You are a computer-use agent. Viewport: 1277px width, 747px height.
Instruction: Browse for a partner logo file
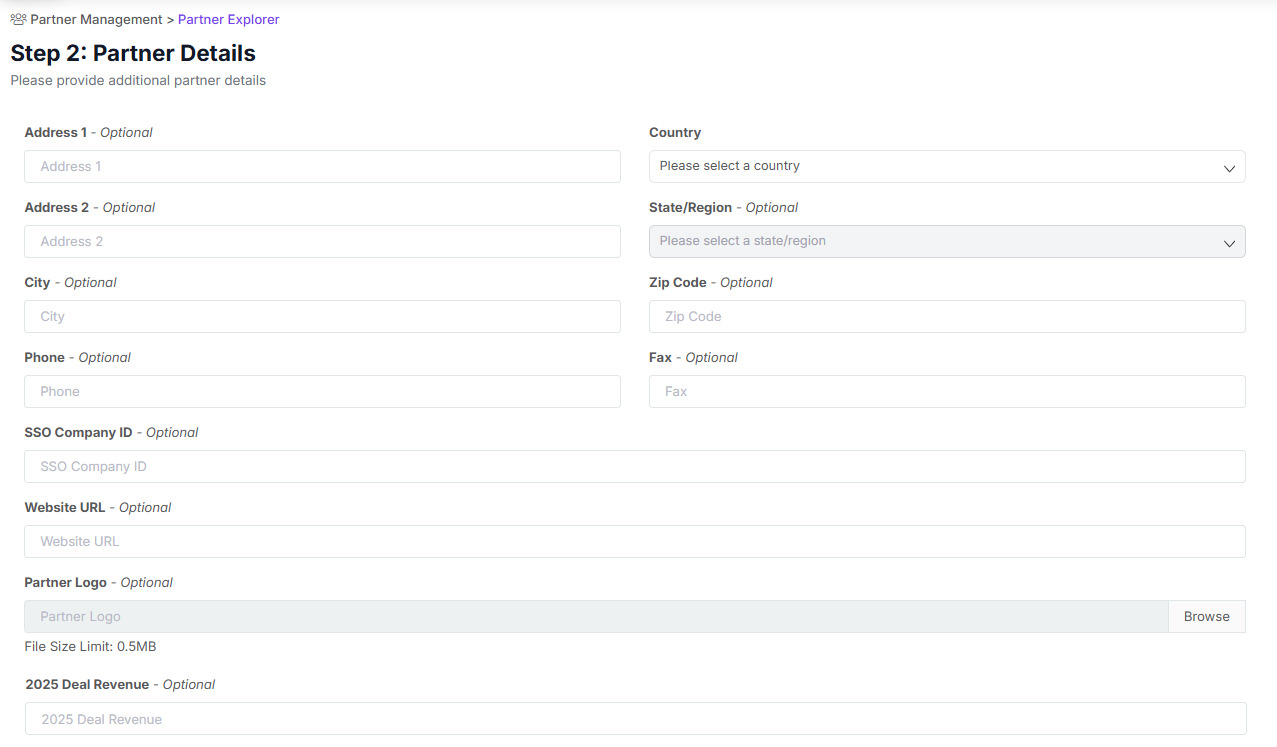(1206, 616)
